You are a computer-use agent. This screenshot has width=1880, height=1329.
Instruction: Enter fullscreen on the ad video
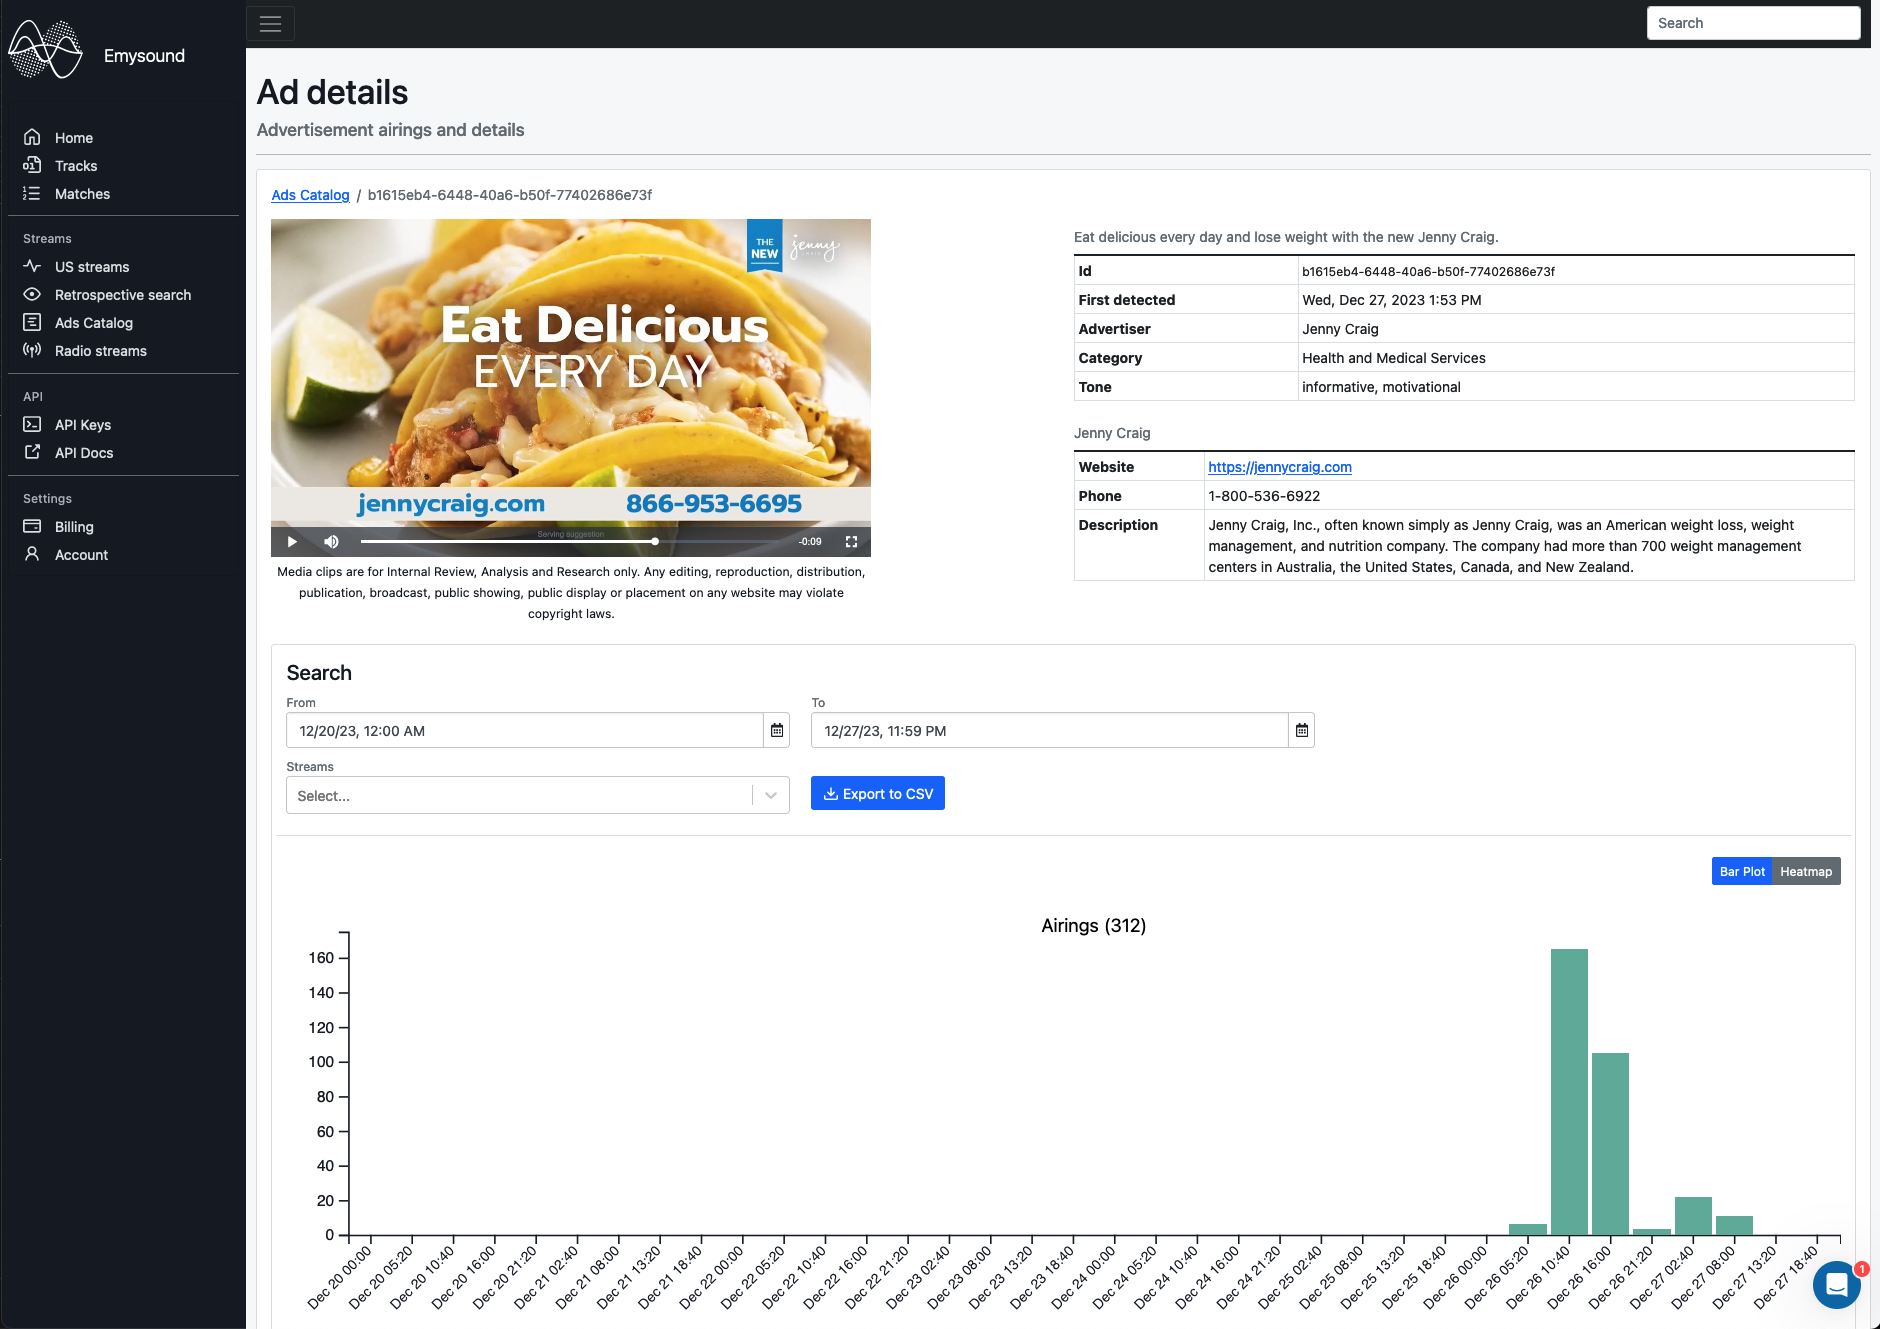(851, 542)
